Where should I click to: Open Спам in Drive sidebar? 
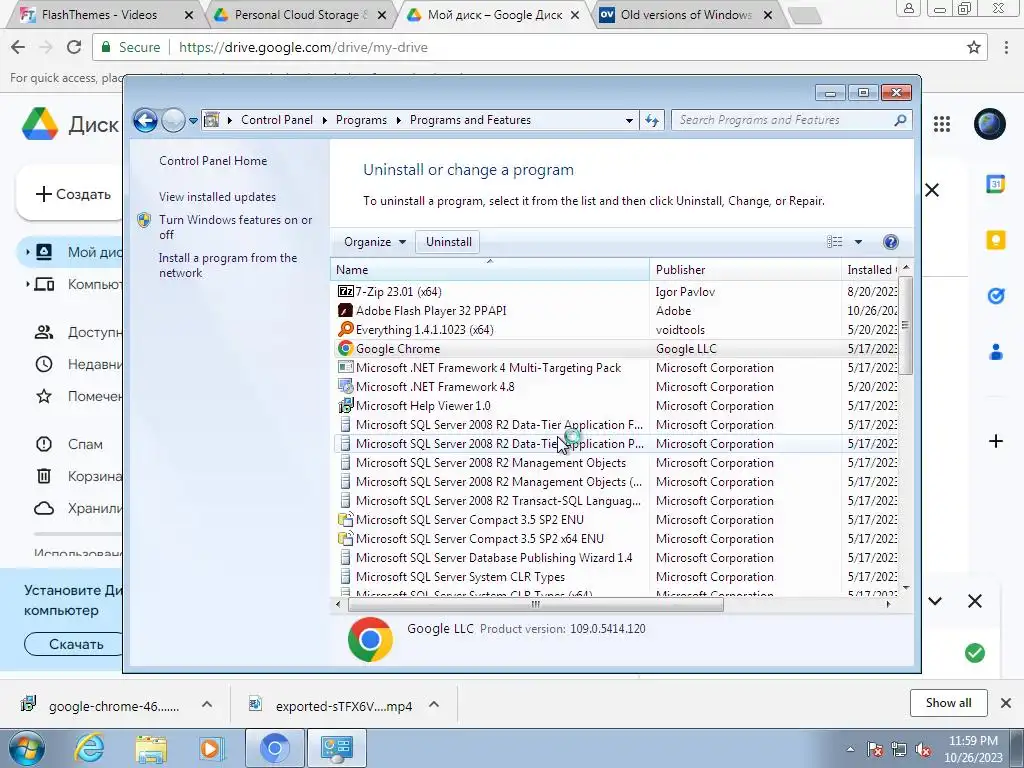point(85,444)
